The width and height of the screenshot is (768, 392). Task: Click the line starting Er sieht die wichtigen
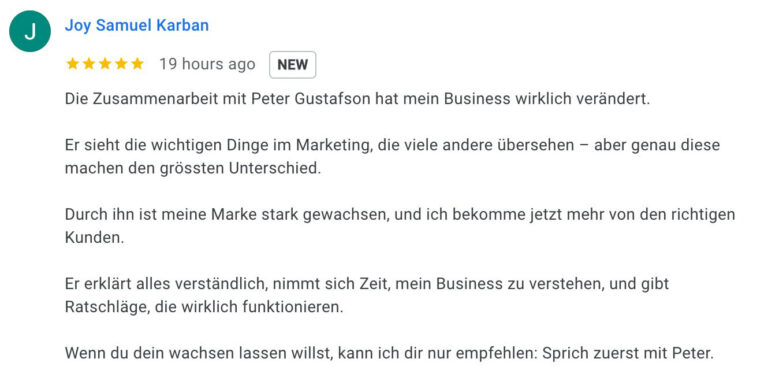pos(392,146)
